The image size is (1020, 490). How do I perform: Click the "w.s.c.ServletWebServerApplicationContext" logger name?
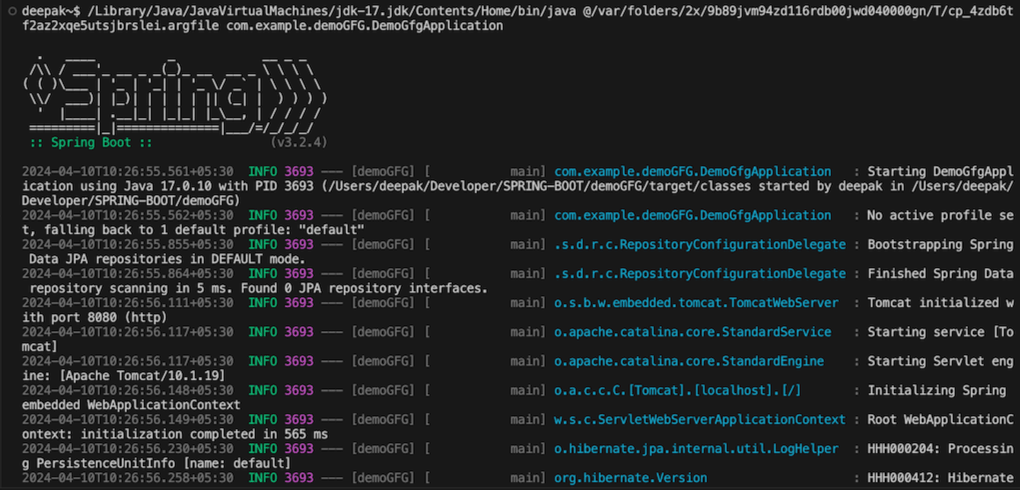tap(700, 419)
